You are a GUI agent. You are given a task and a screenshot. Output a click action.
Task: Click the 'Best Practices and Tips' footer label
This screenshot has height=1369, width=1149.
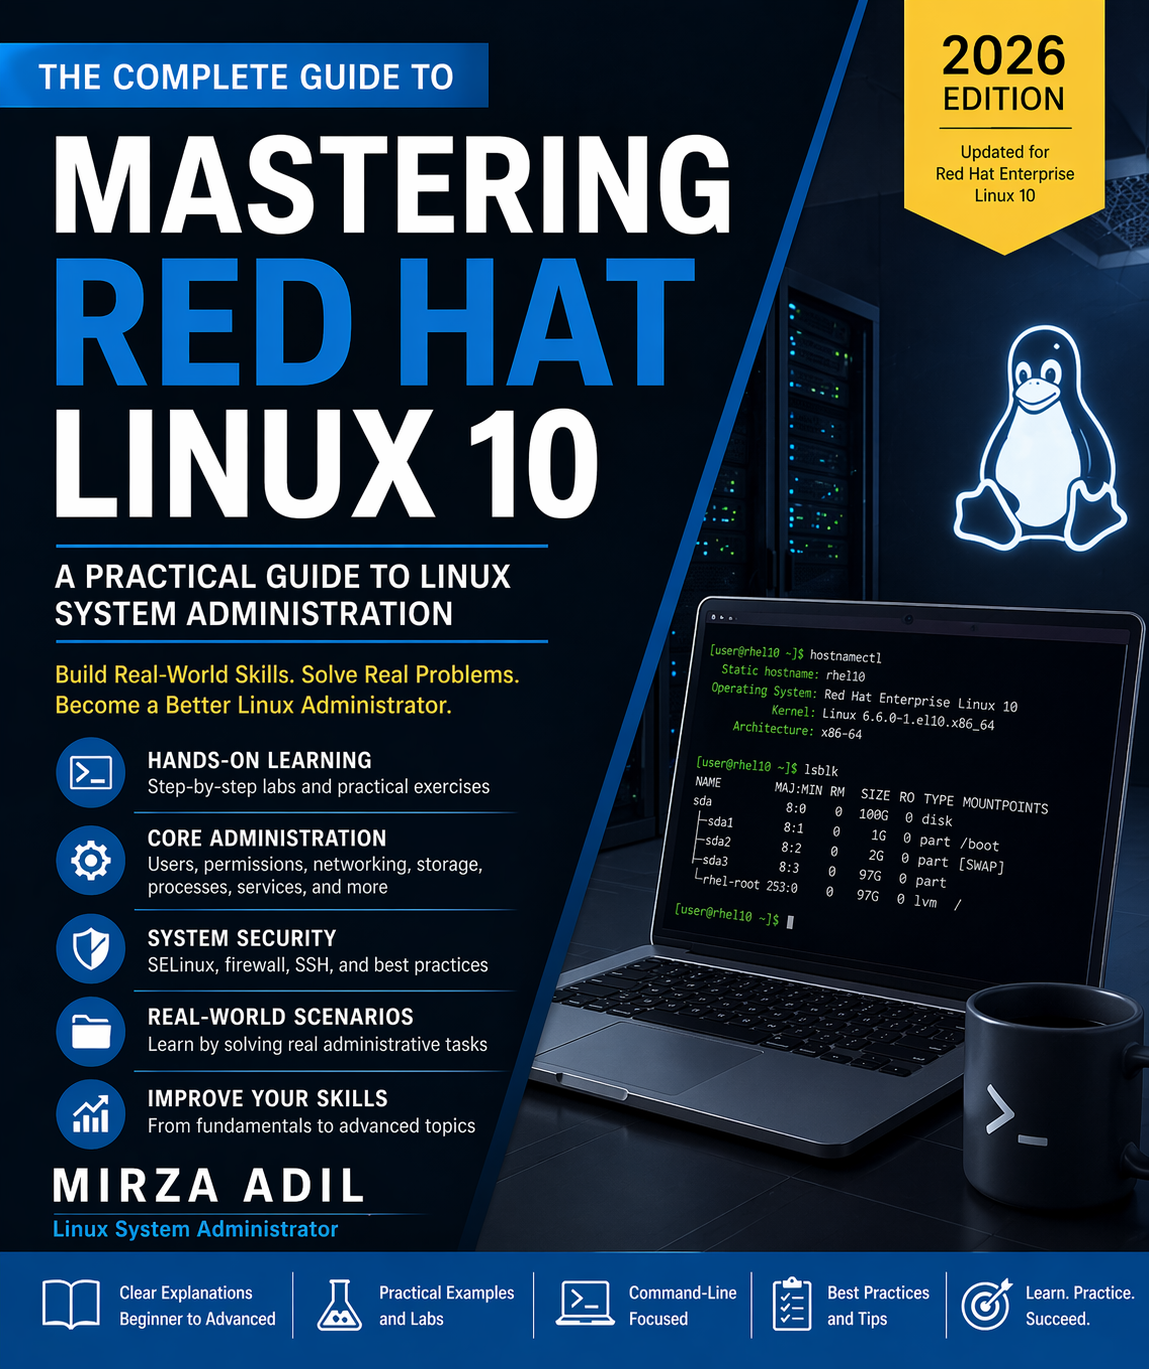coord(878,1305)
